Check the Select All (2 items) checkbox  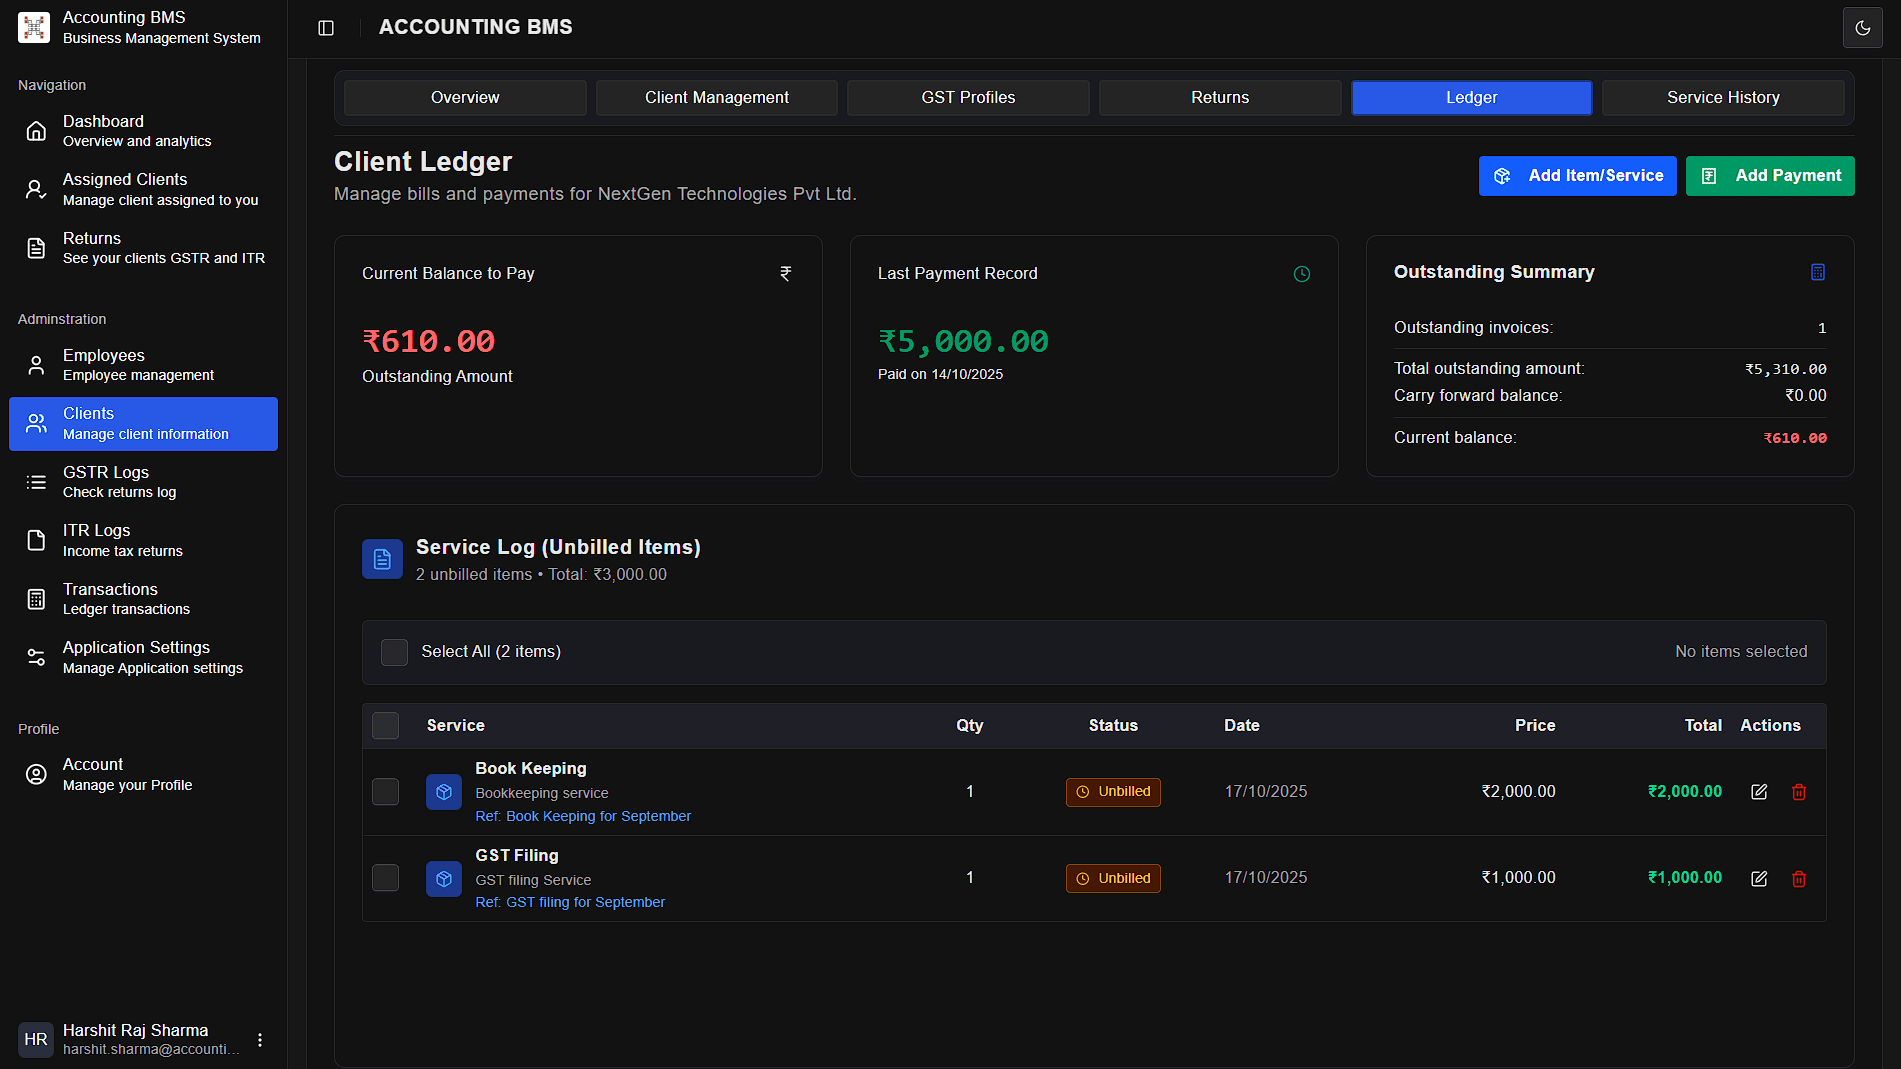coord(394,652)
